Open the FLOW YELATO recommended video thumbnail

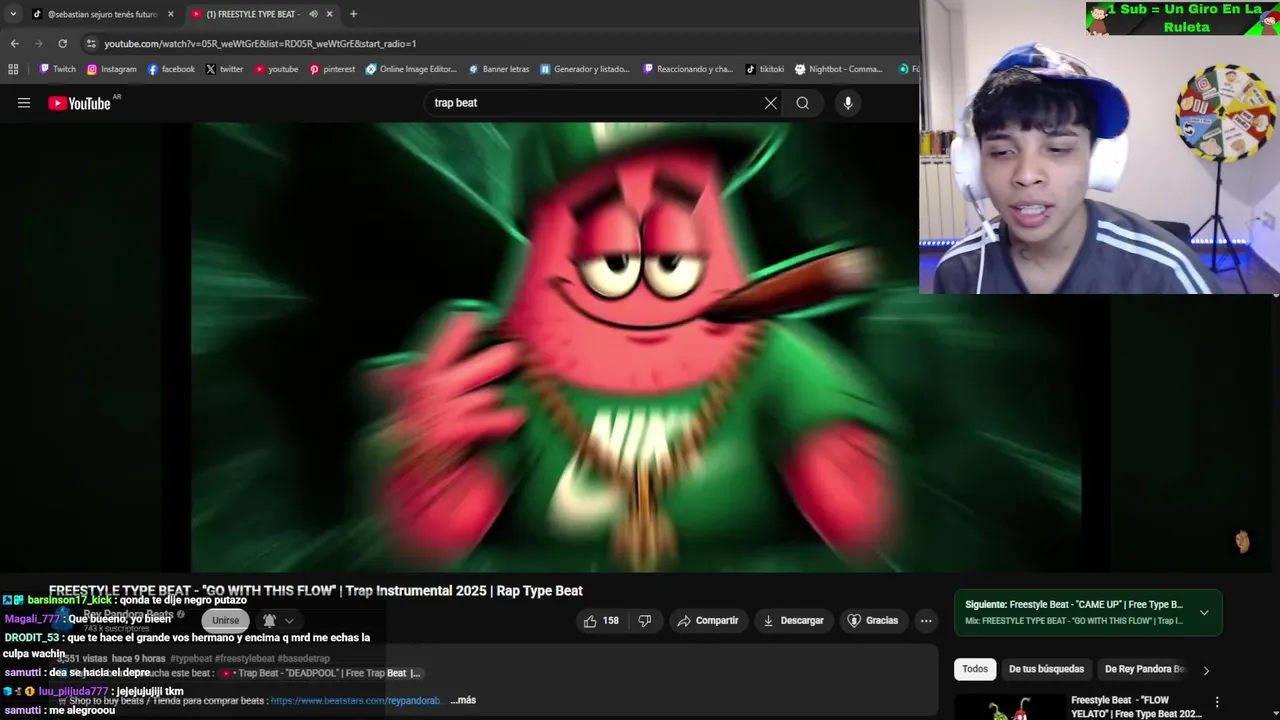pyautogui.click(x=1008, y=708)
